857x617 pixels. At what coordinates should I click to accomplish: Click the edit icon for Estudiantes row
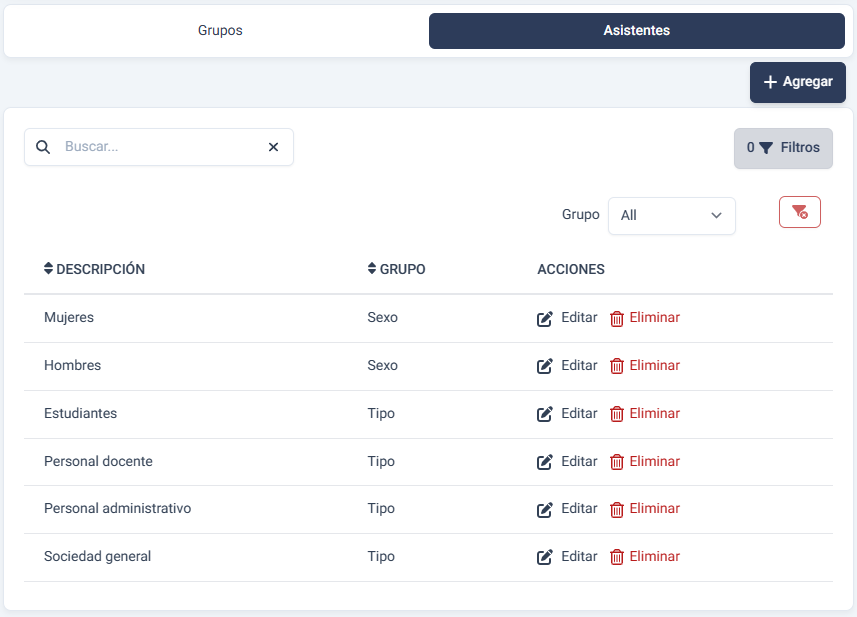tap(545, 414)
